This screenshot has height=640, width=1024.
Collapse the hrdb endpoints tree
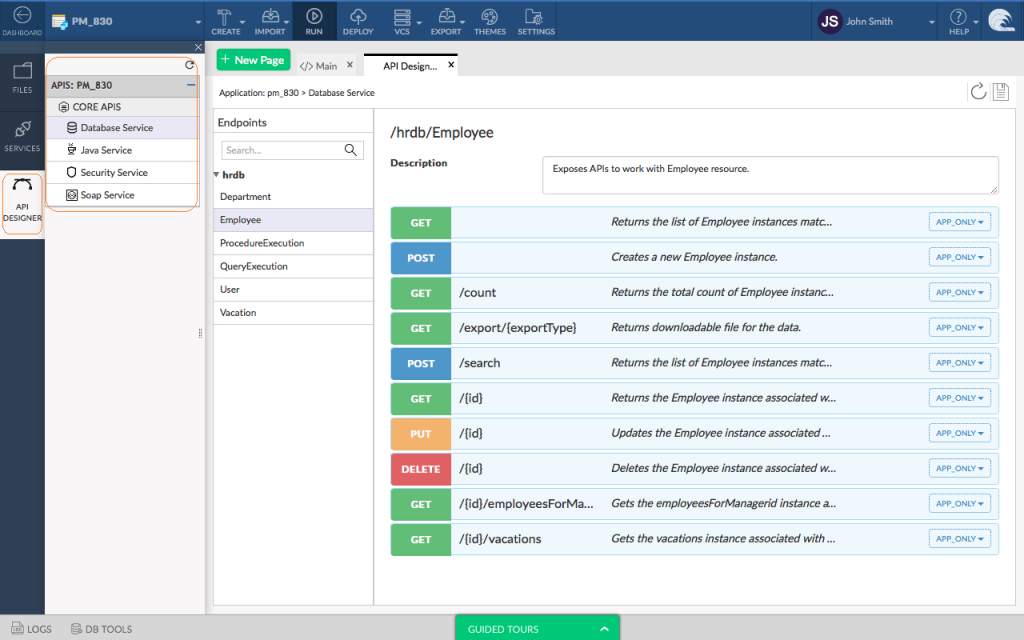(216, 175)
